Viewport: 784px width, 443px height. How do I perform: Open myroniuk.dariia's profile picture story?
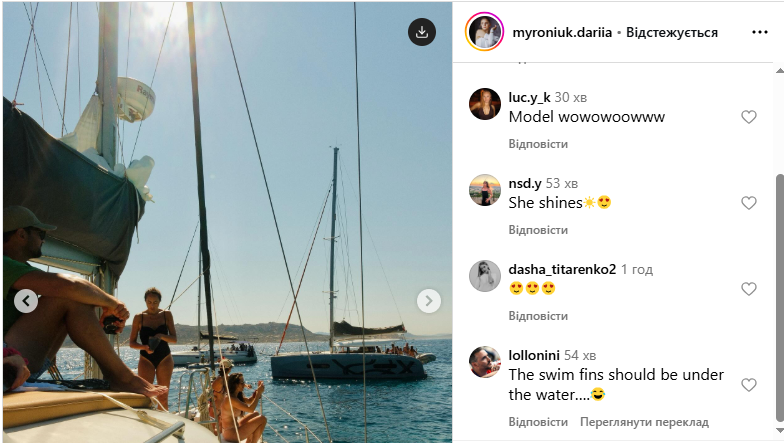click(484, 32)
